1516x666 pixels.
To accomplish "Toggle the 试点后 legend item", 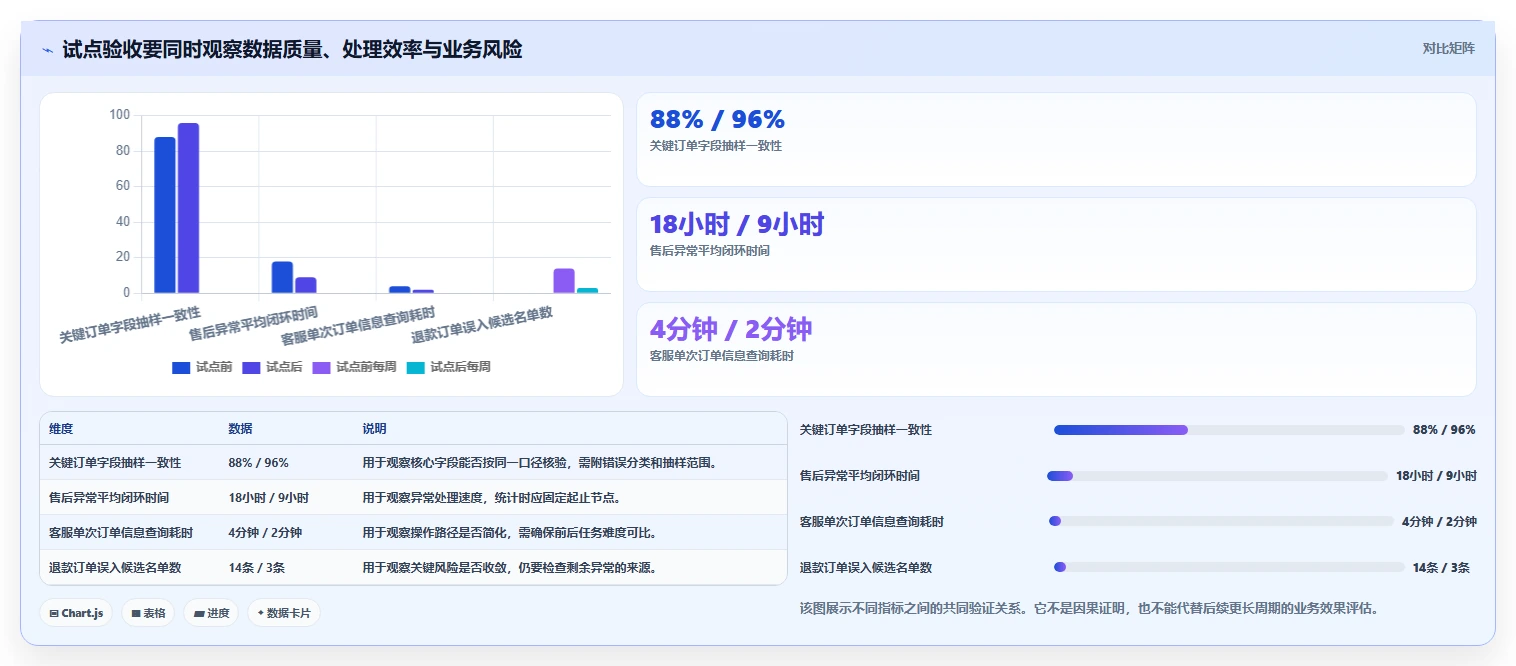I will pos(272,367).
